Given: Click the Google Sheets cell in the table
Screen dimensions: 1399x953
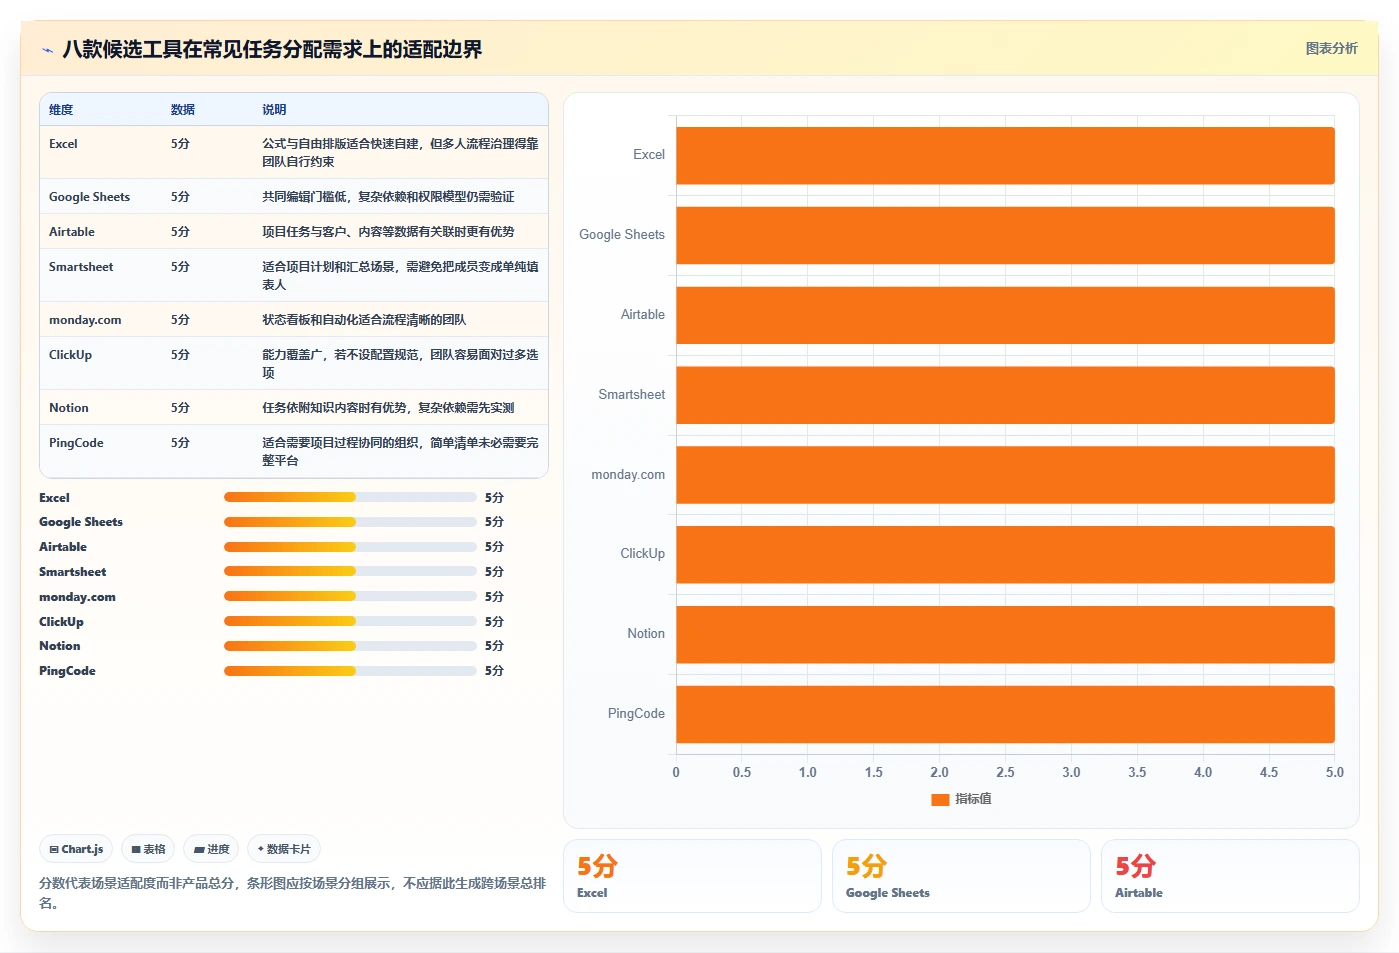Looking at the screenshot, I should coord(89,197).
